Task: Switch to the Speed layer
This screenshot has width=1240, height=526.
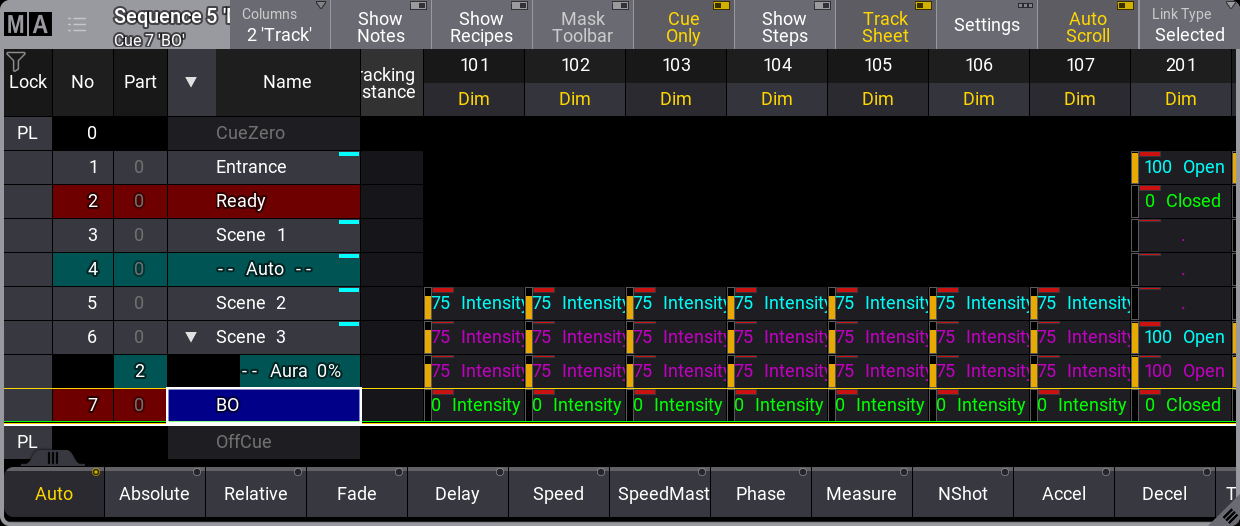Action: (558, 493)
